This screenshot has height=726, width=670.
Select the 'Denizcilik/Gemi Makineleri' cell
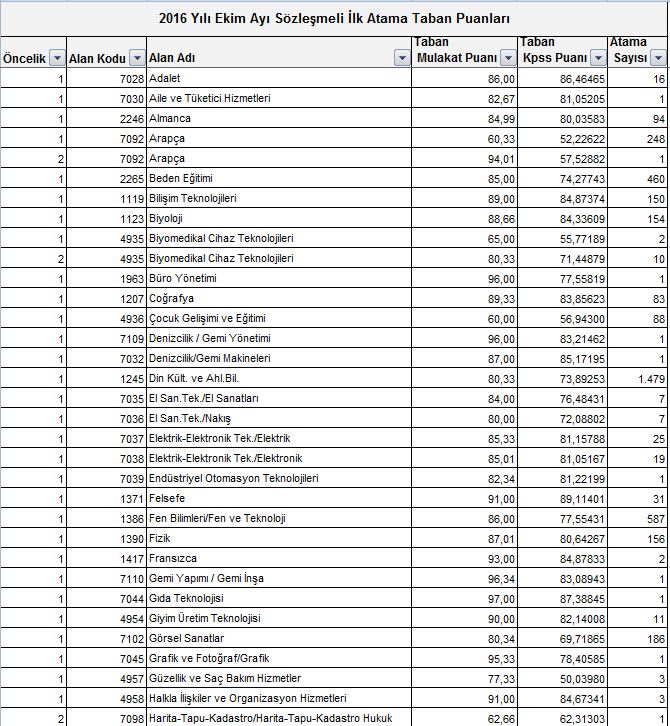[279, 358]
